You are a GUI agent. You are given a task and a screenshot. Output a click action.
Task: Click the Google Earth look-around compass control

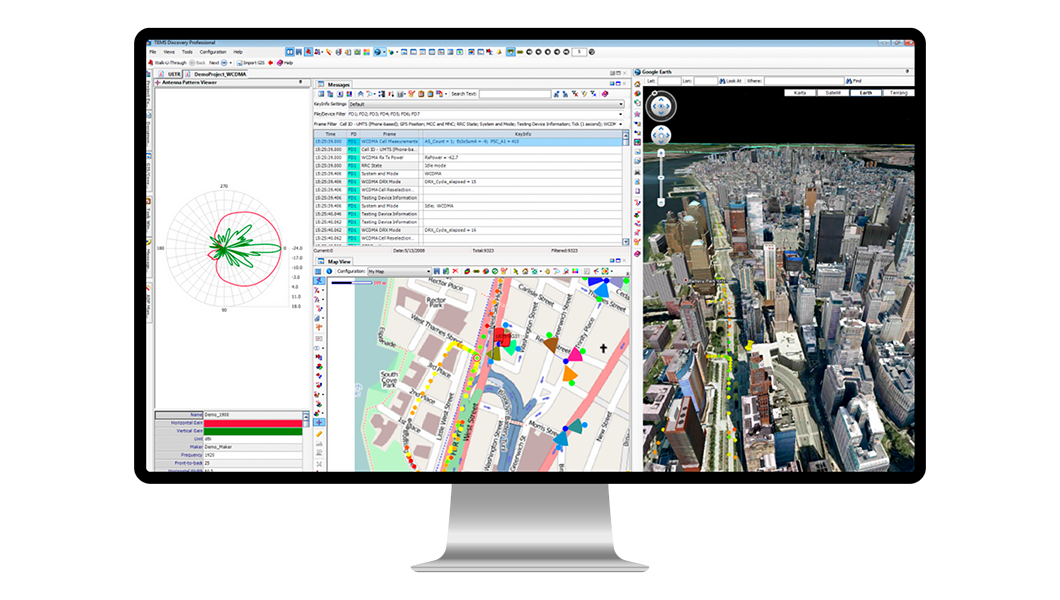tap(660, 106)
